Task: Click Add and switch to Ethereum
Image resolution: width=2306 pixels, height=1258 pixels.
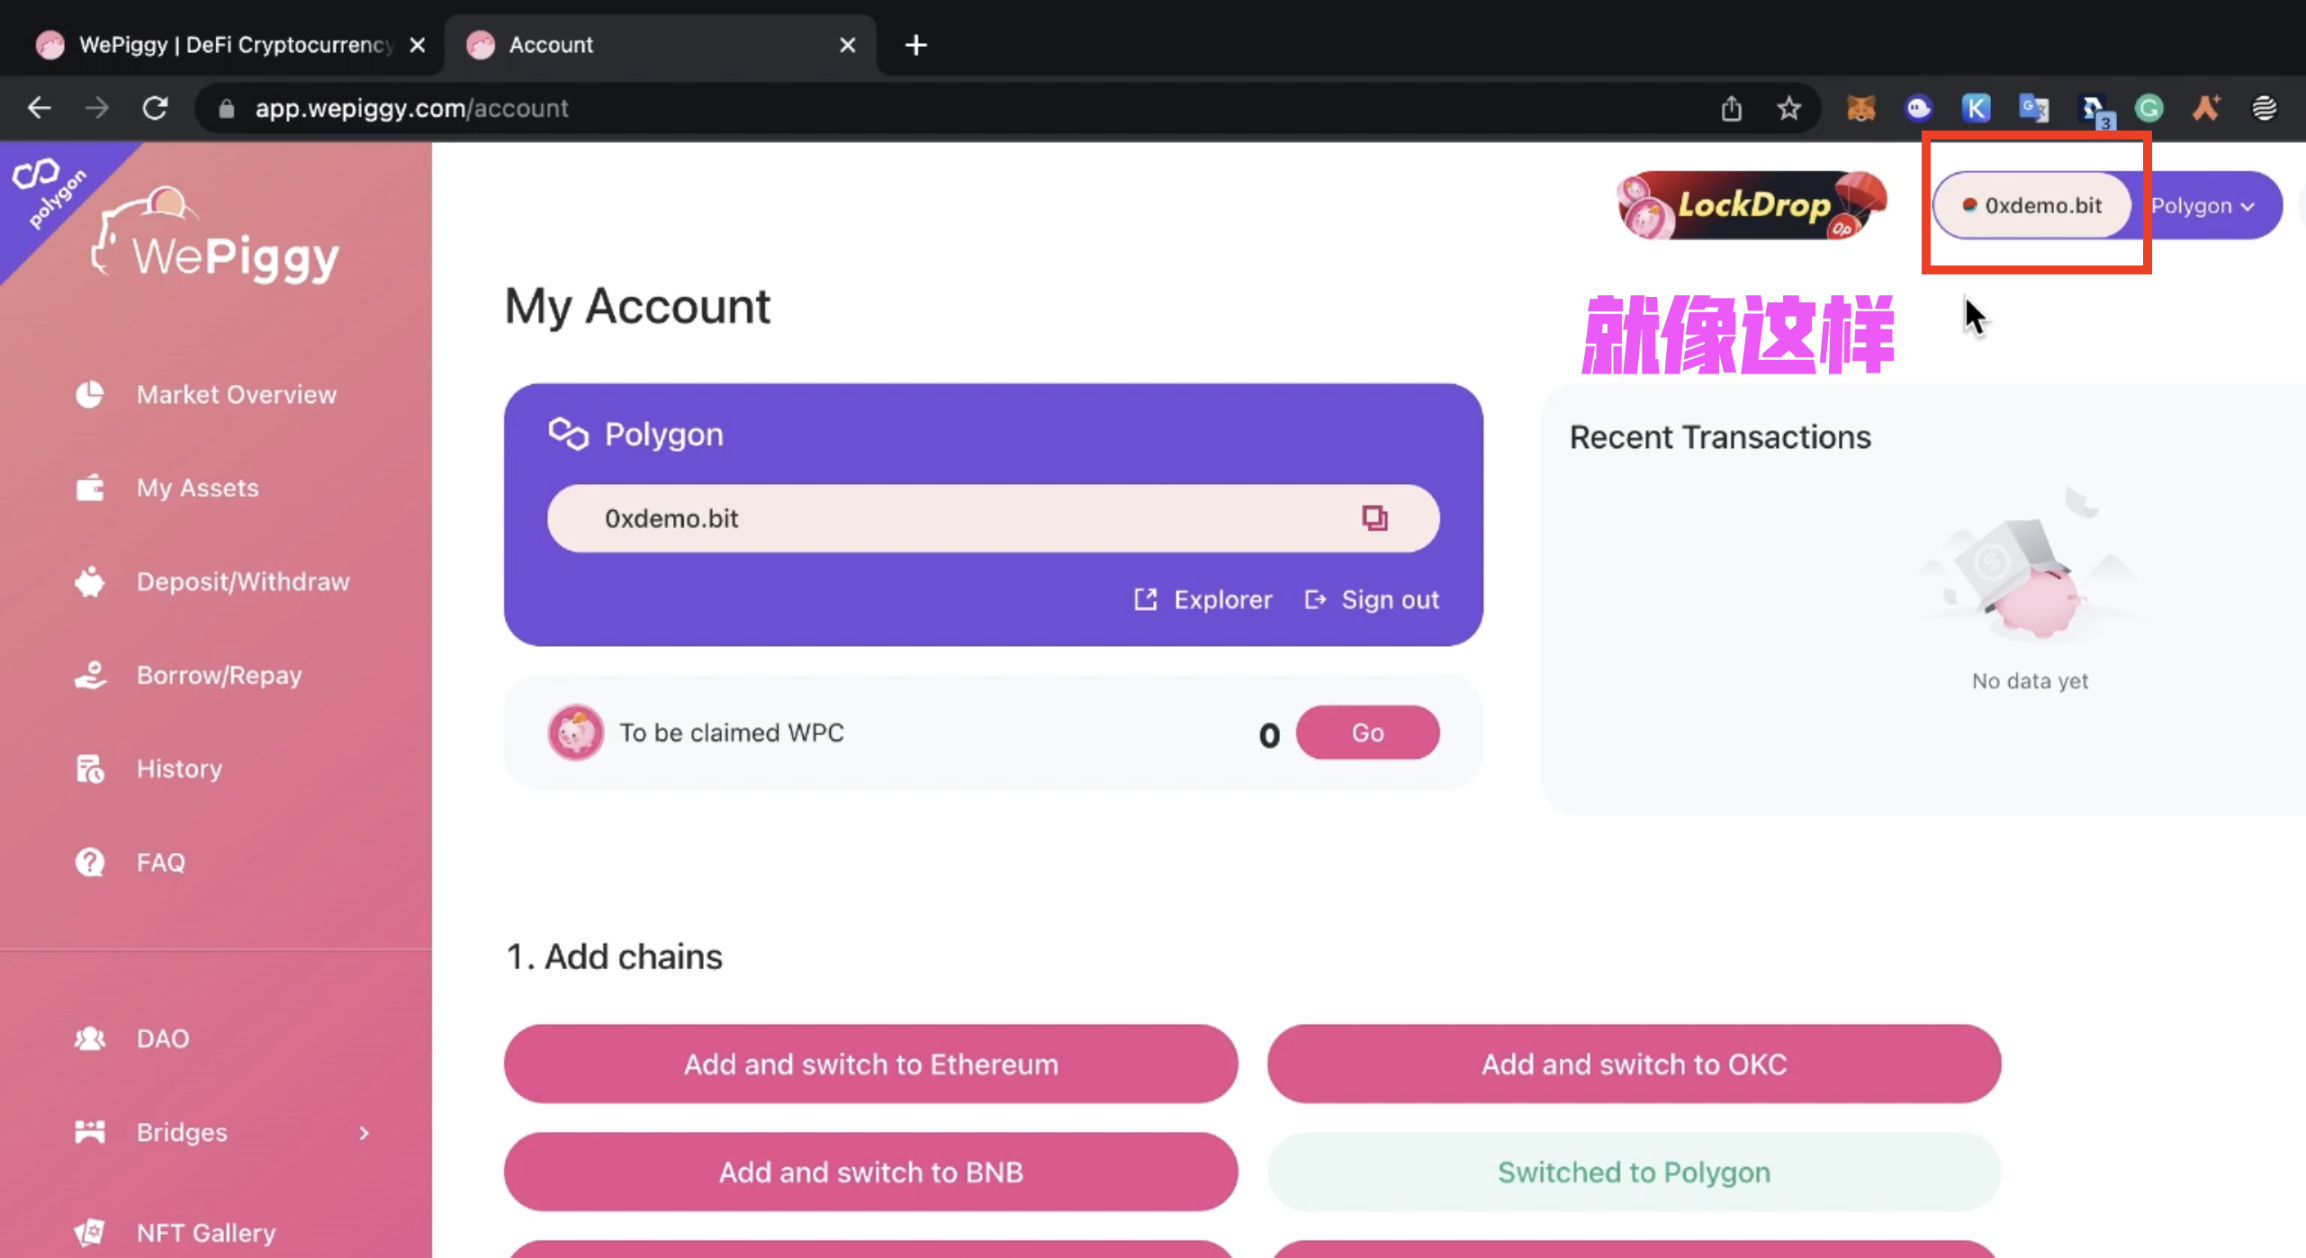Action: coord(870,1064)
